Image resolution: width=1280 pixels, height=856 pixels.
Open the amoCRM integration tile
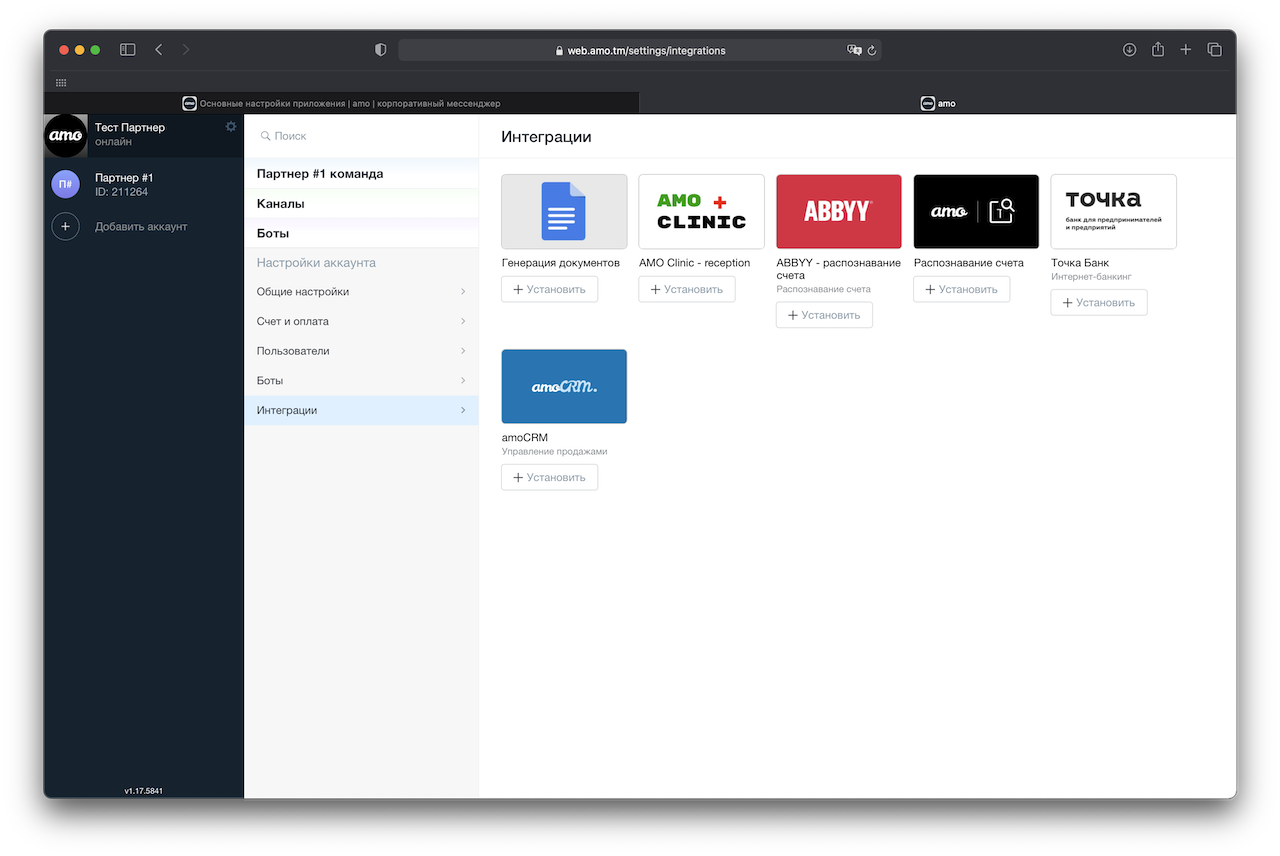tap(564, 386)
